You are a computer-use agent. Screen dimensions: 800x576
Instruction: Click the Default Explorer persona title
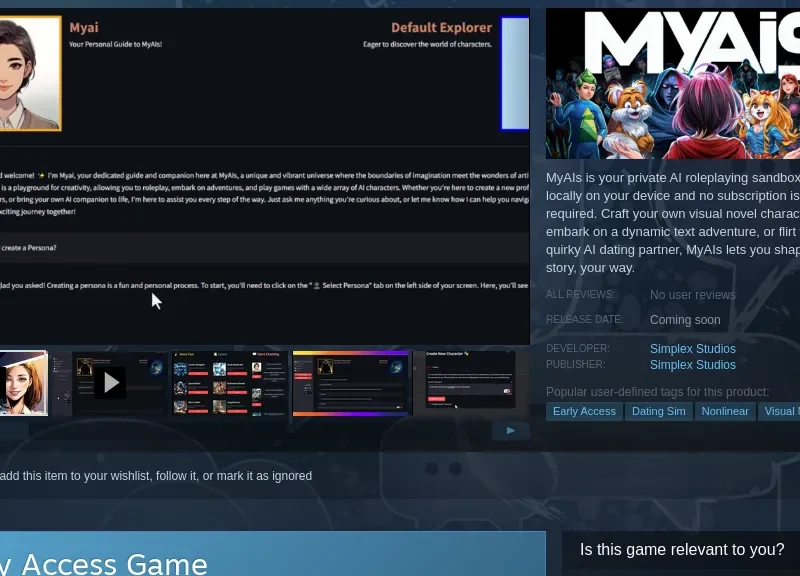pos(441,27)
